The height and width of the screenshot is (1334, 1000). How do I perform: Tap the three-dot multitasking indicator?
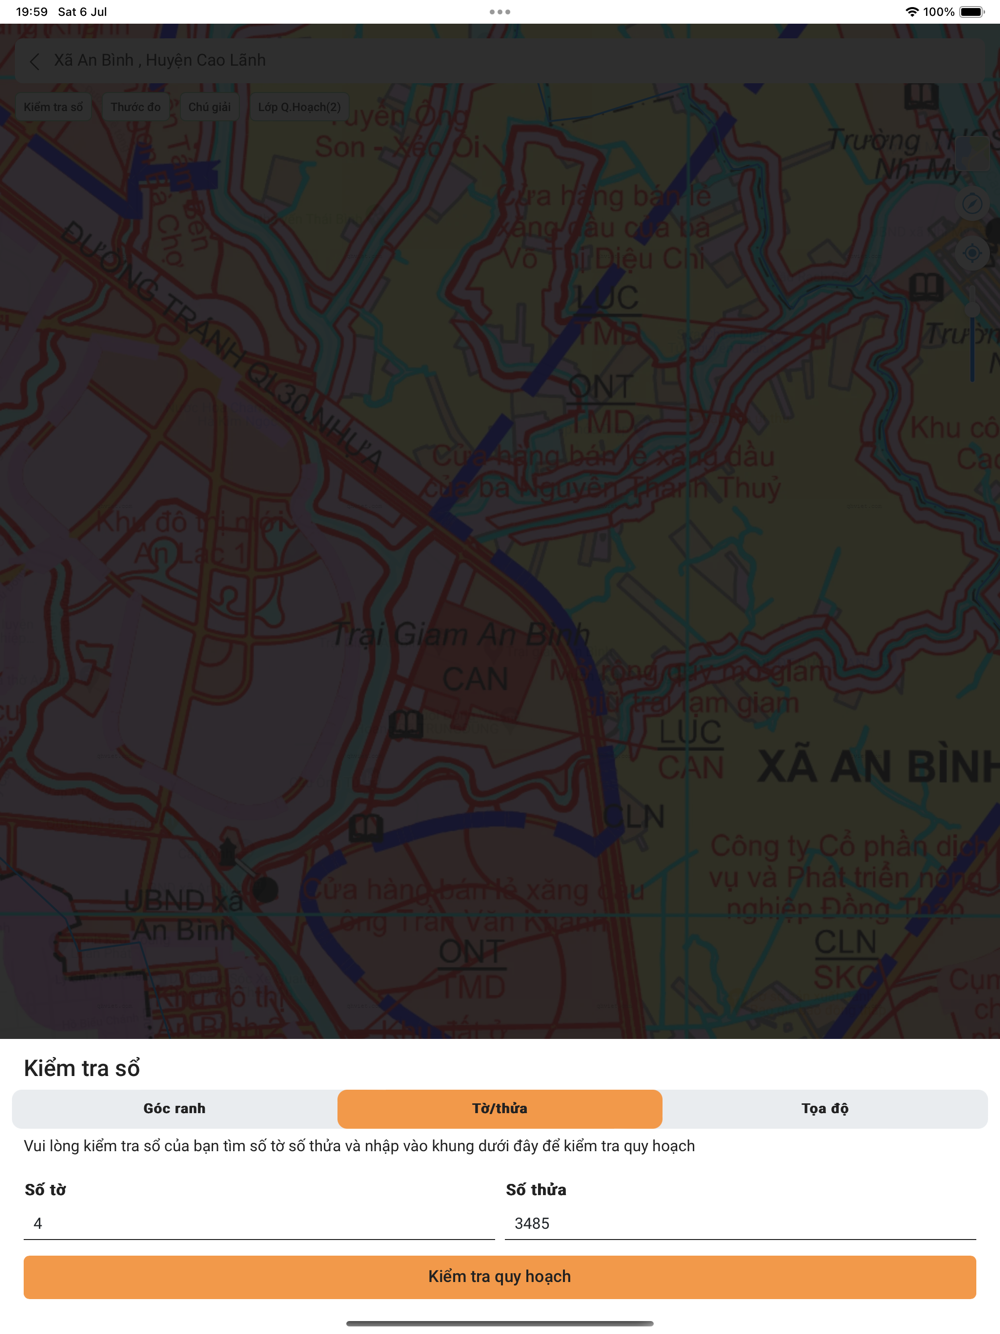[x=500, y=12]
